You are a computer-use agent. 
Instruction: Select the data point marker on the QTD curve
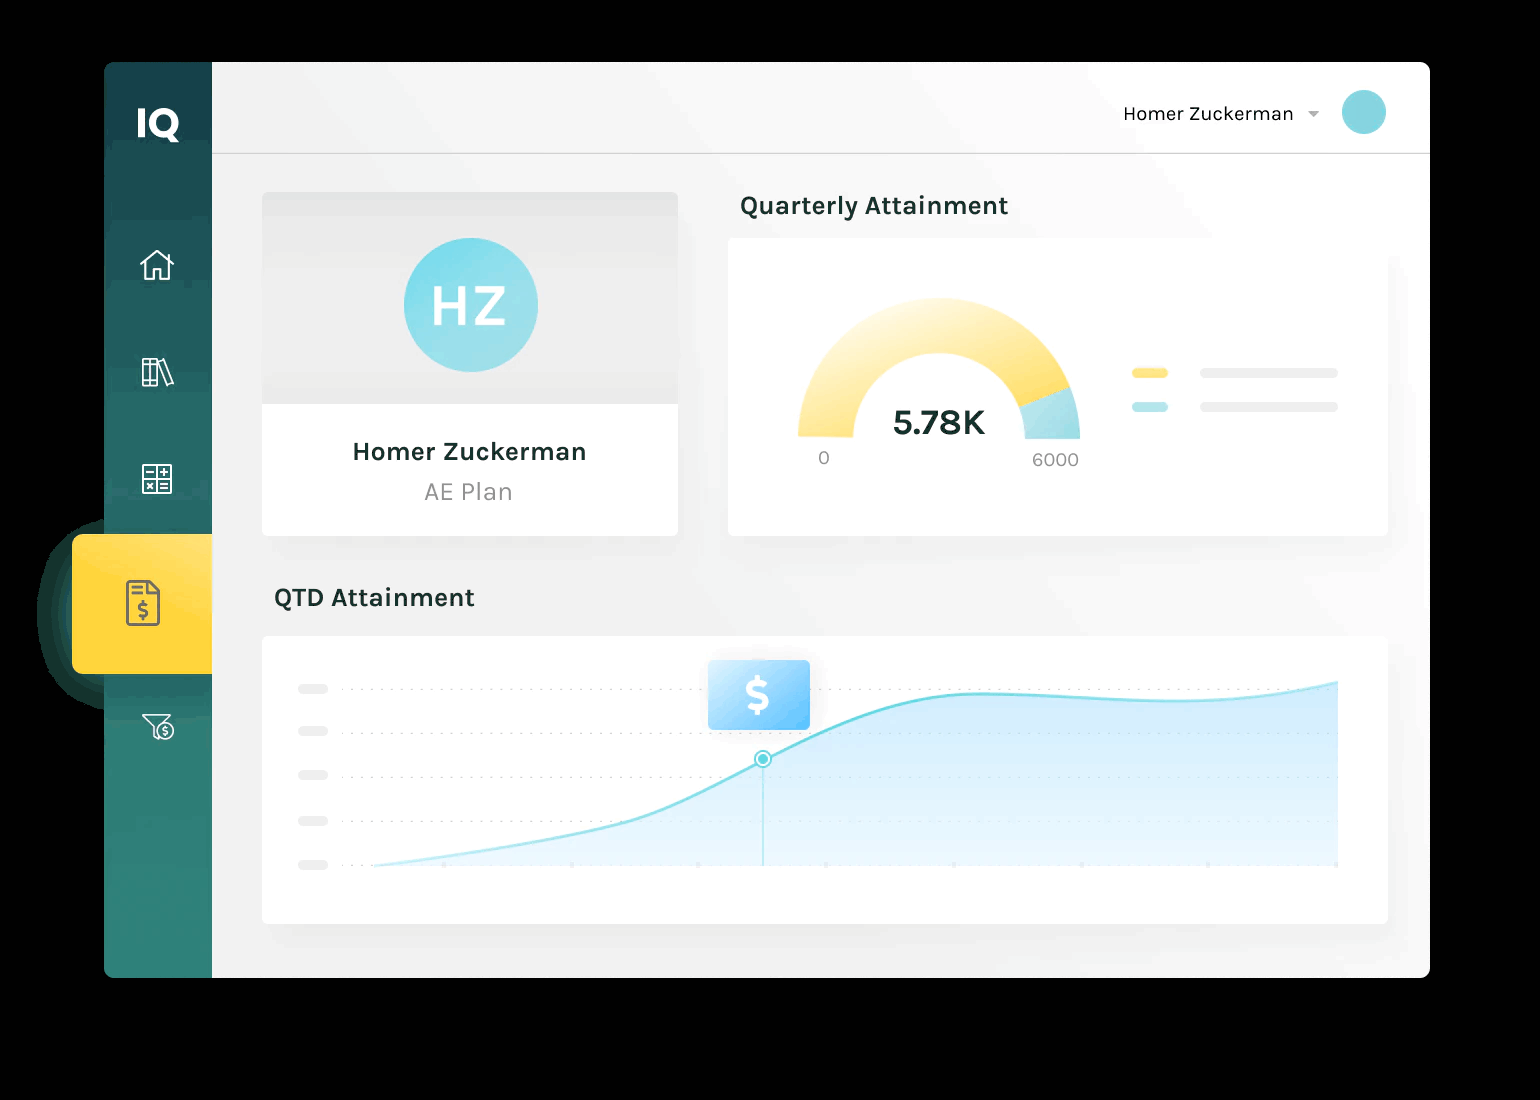(763, 759)
